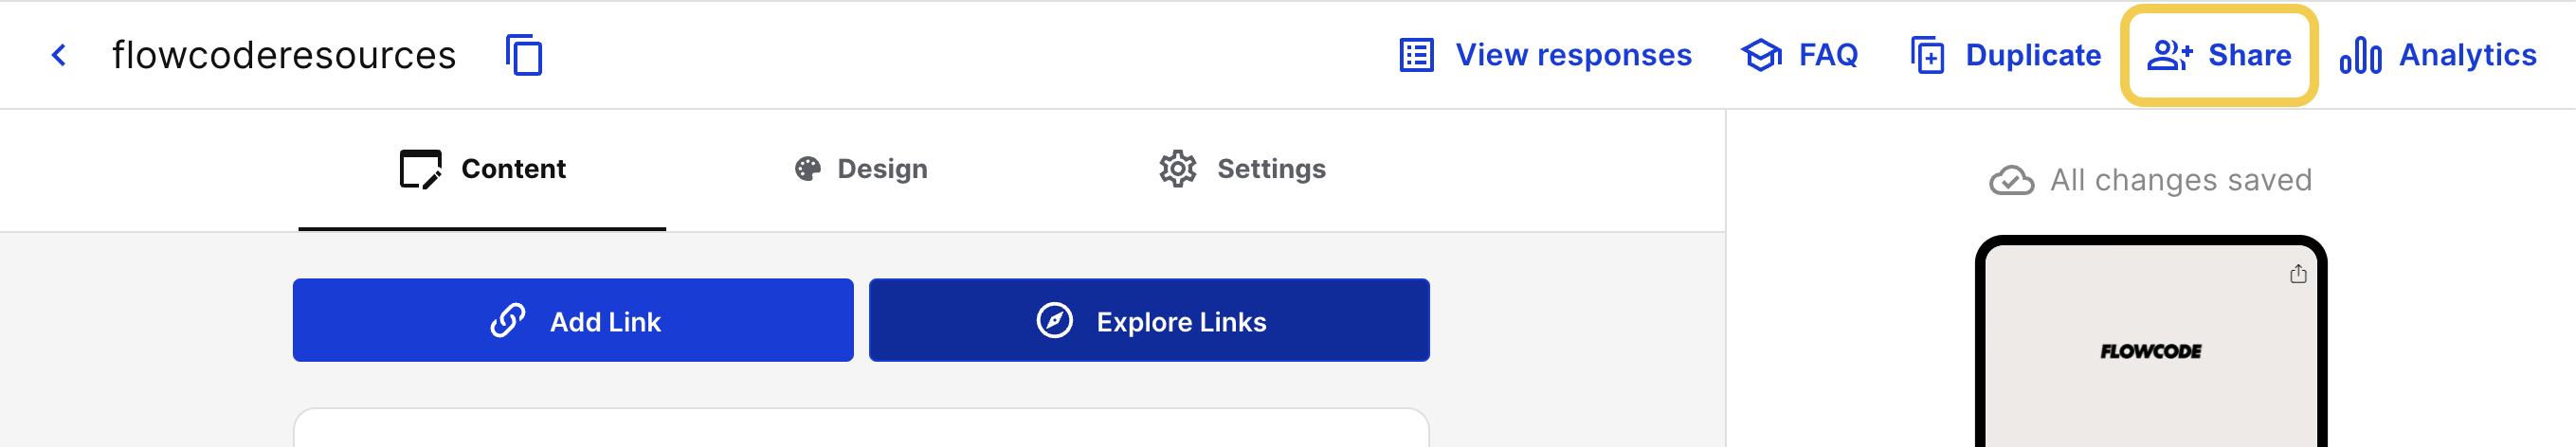The height and width of the screenshot is (447, 2576).
Task: Click the Analytics bar chart icon
Action: tap(2360, 55)
